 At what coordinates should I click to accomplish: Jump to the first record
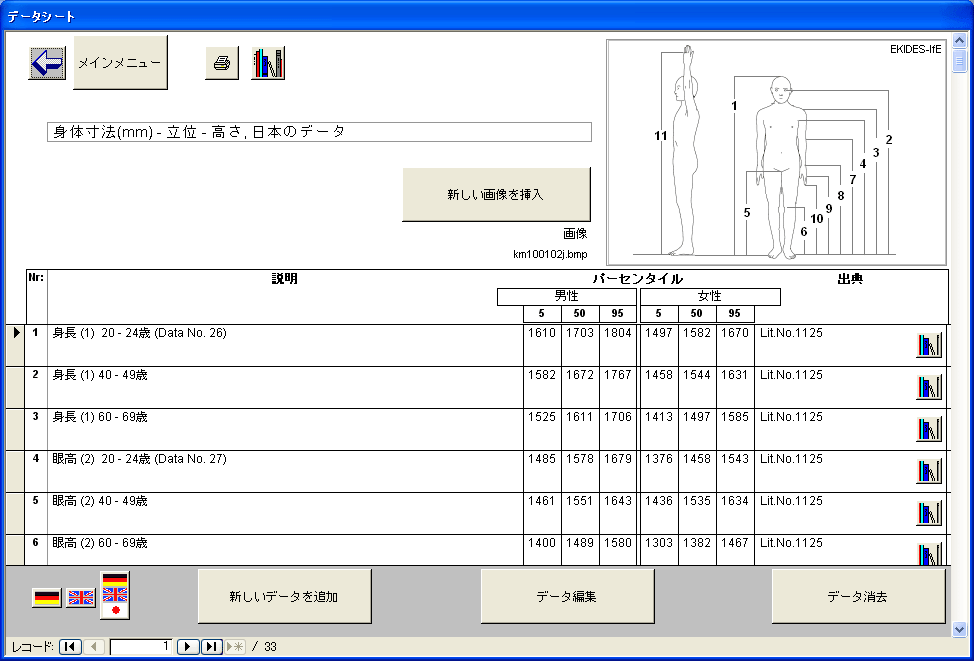point(70,647)
